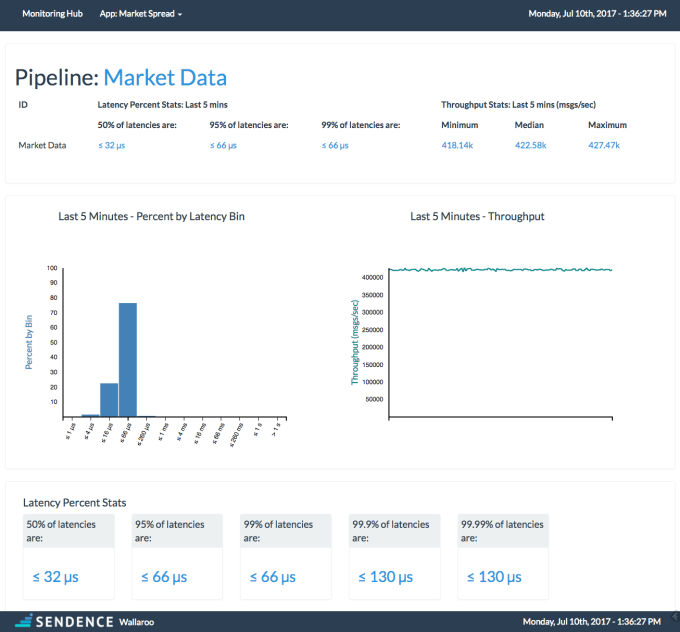Click the 99.99% of latencies stat card
The image size is (680, 632).
point(504,556)
